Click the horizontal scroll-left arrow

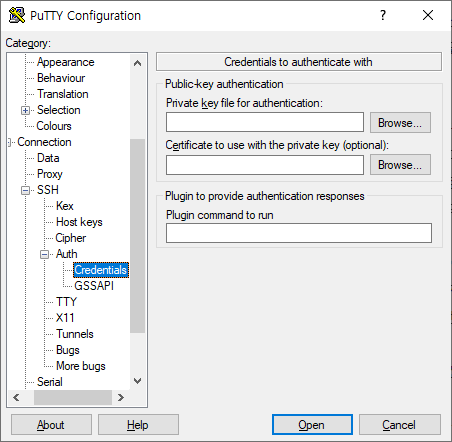(16, 397)
